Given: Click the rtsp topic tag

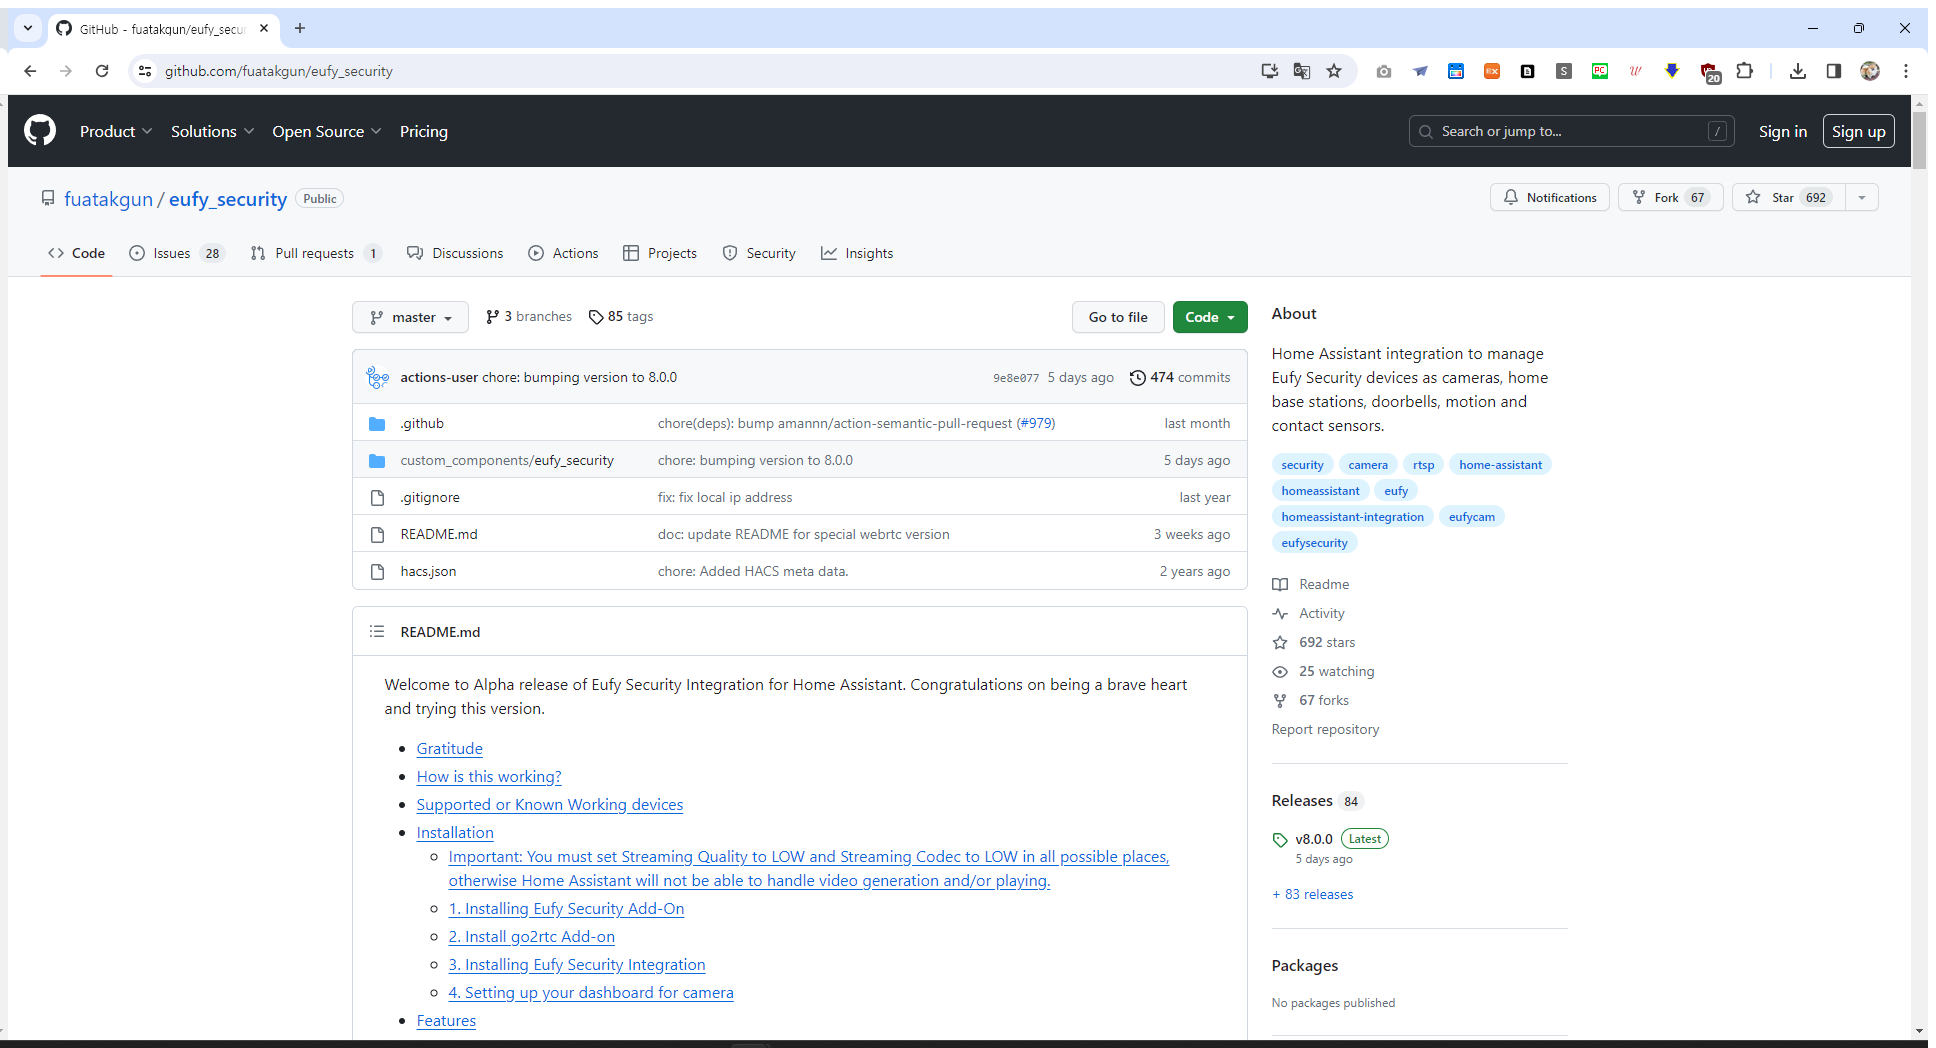Looking at the screenshot, I should point(1423,465).
